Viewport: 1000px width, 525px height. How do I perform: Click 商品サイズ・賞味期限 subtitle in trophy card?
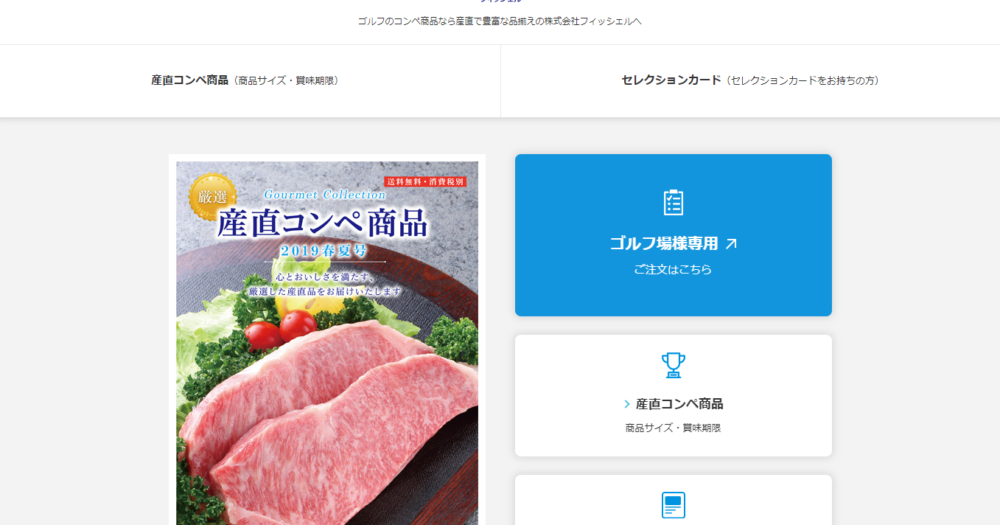click(x=673, y=428)
